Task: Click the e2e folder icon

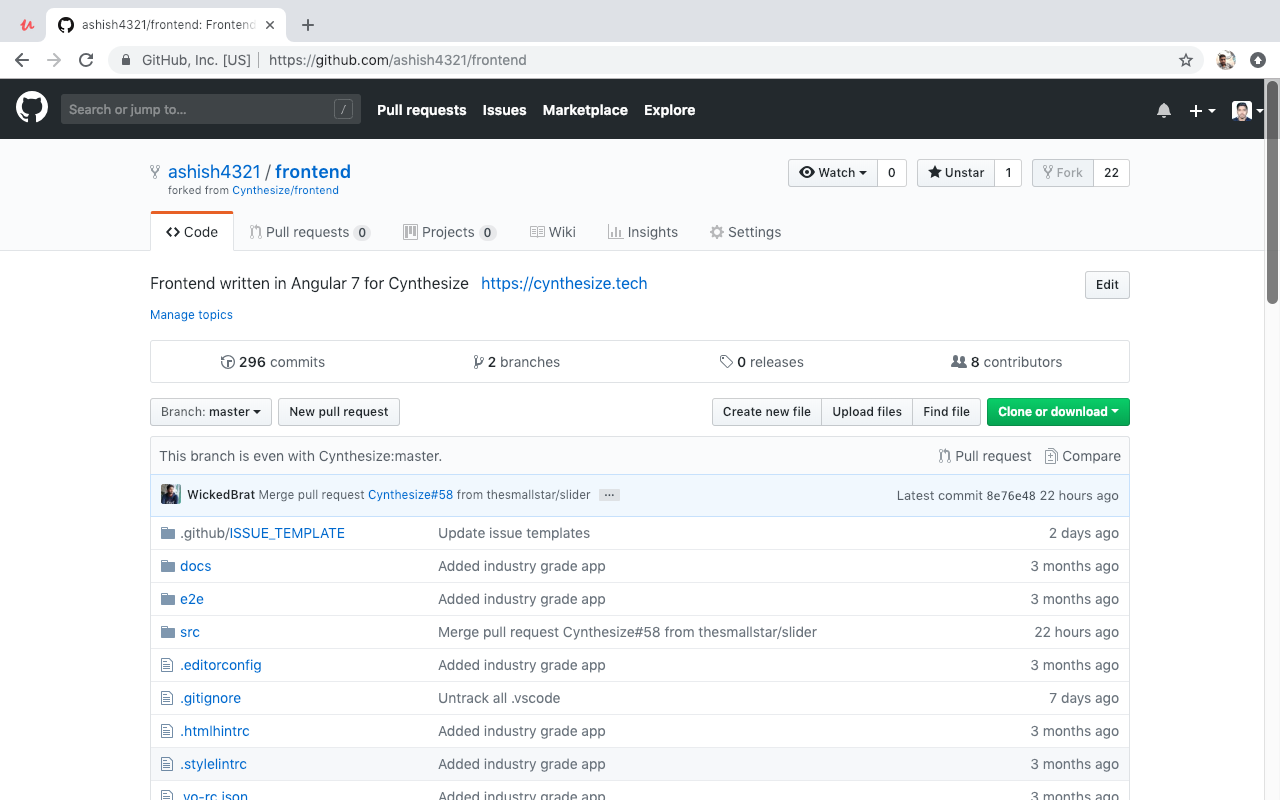Action: click(x=168, y=599)
